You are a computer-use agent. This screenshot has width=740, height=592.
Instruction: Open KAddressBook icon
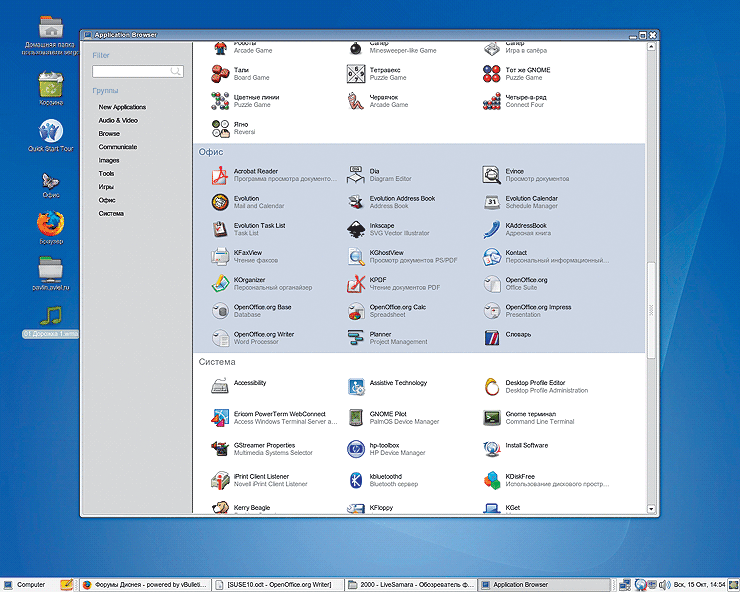tap(491, 229)
